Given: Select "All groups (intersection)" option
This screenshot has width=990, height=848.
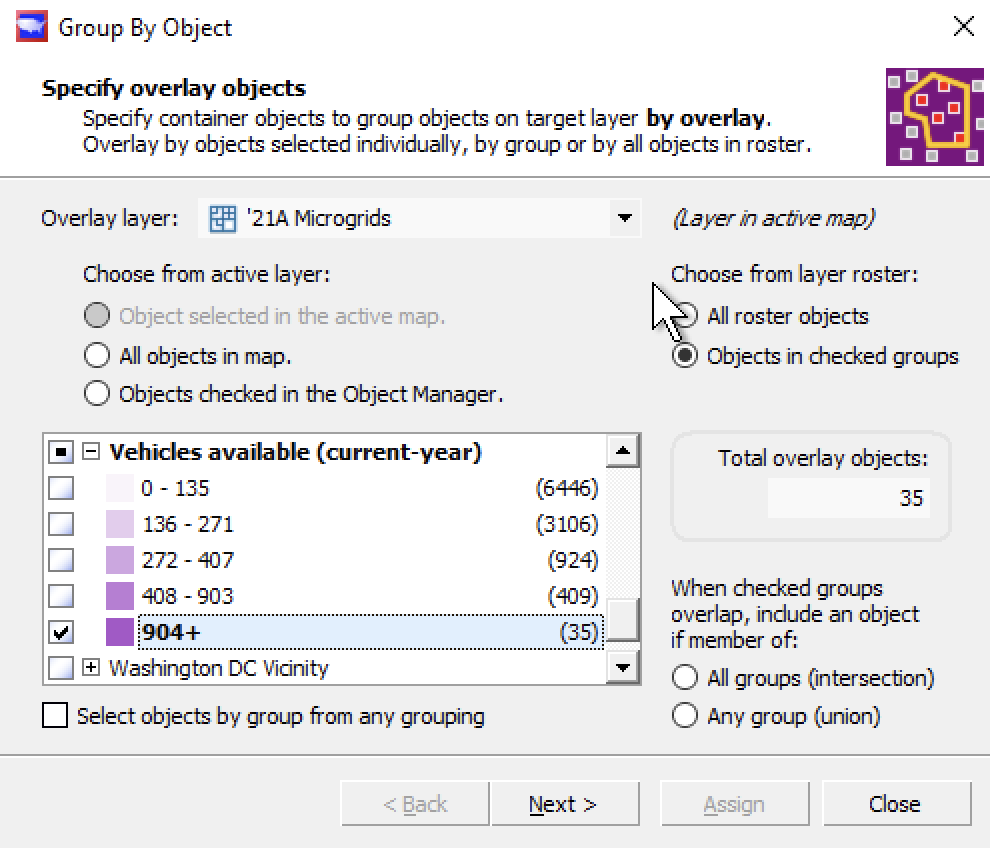Looking at the screenshot, I should pos(686,678).
